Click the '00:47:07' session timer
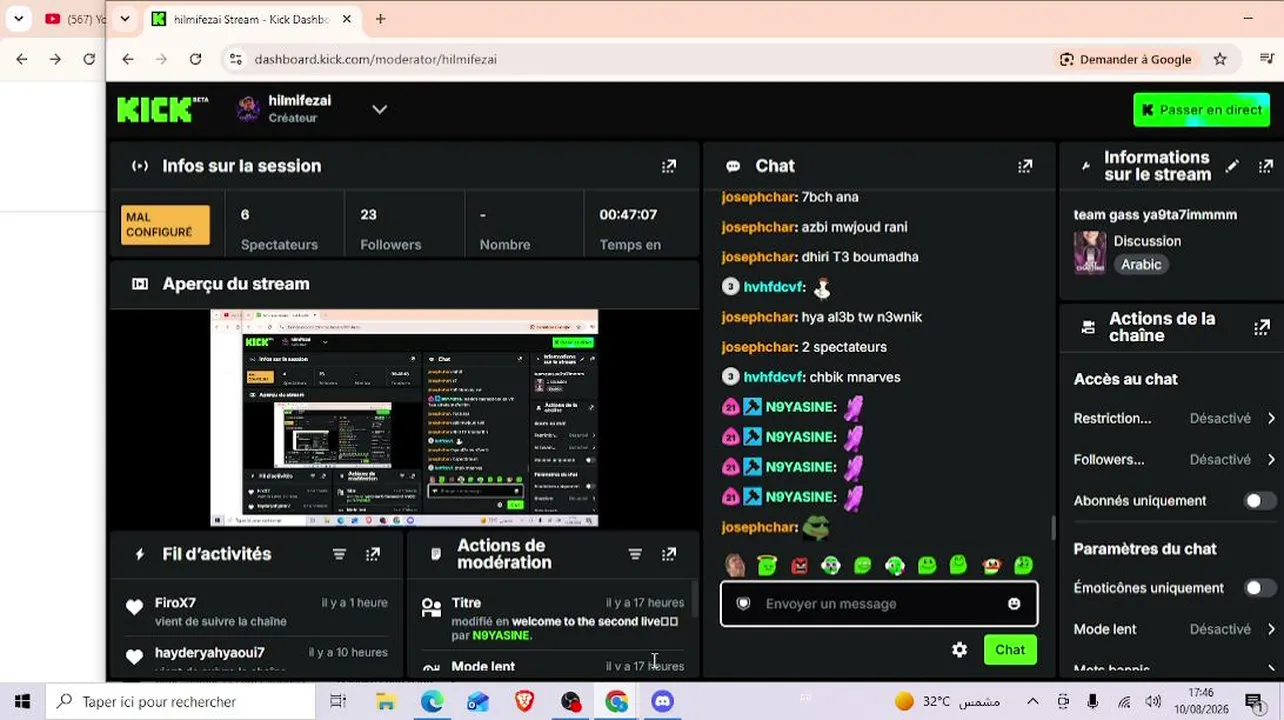Image resolution: width=1284 pixels, height=720 pixels. click(x=628, y=215)
